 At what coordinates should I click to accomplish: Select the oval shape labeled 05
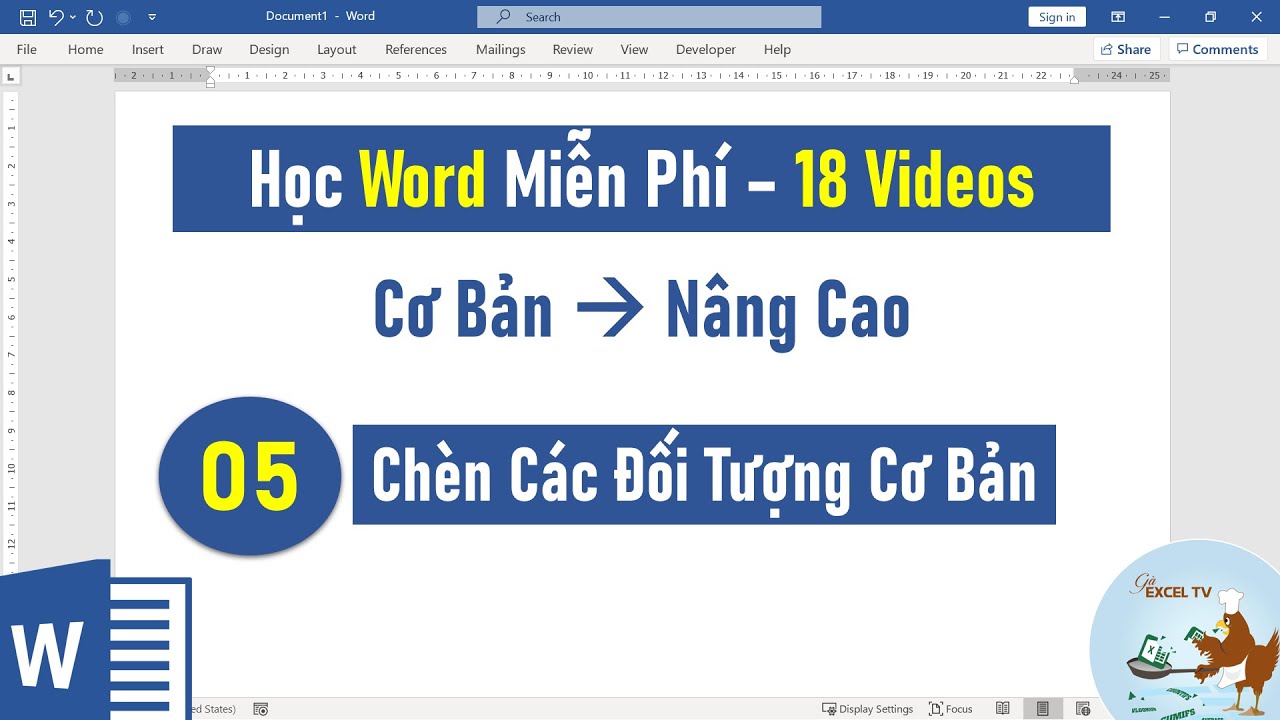coord(250,476)
